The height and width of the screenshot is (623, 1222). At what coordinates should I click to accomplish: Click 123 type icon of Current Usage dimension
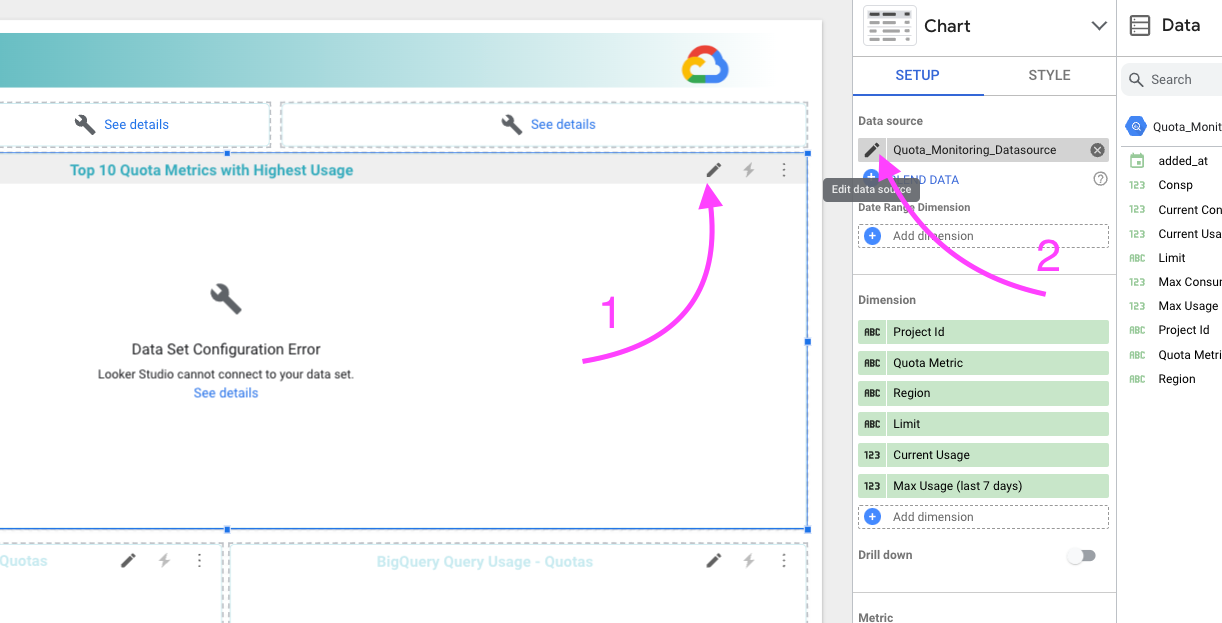[x=872, y=455]
